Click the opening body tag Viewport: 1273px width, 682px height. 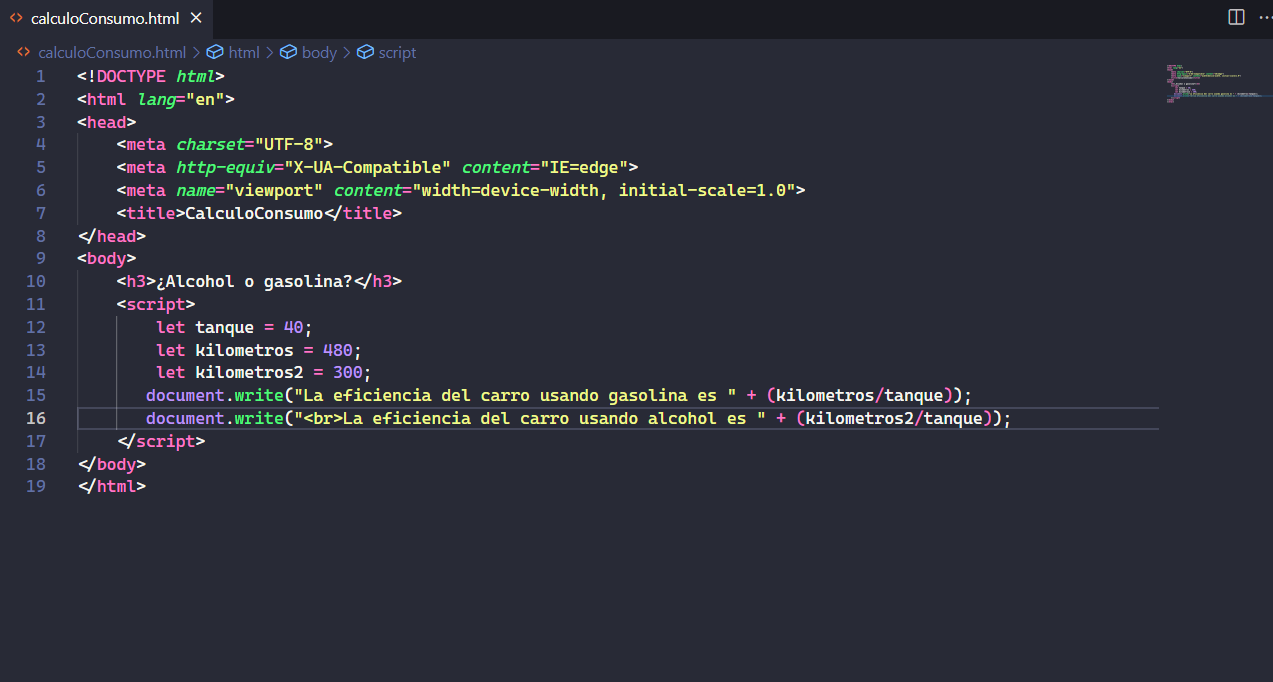click(x=107, y=258)
